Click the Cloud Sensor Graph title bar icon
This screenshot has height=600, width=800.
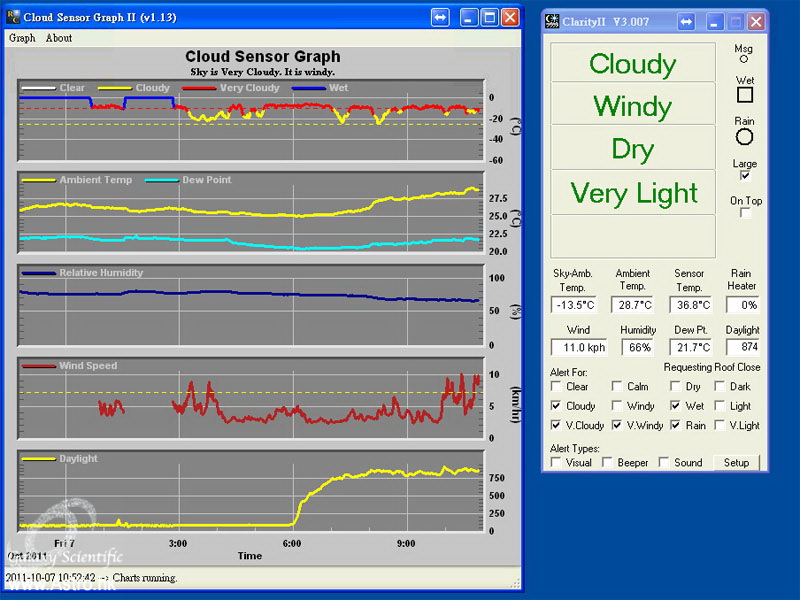(x=13, y=17)
